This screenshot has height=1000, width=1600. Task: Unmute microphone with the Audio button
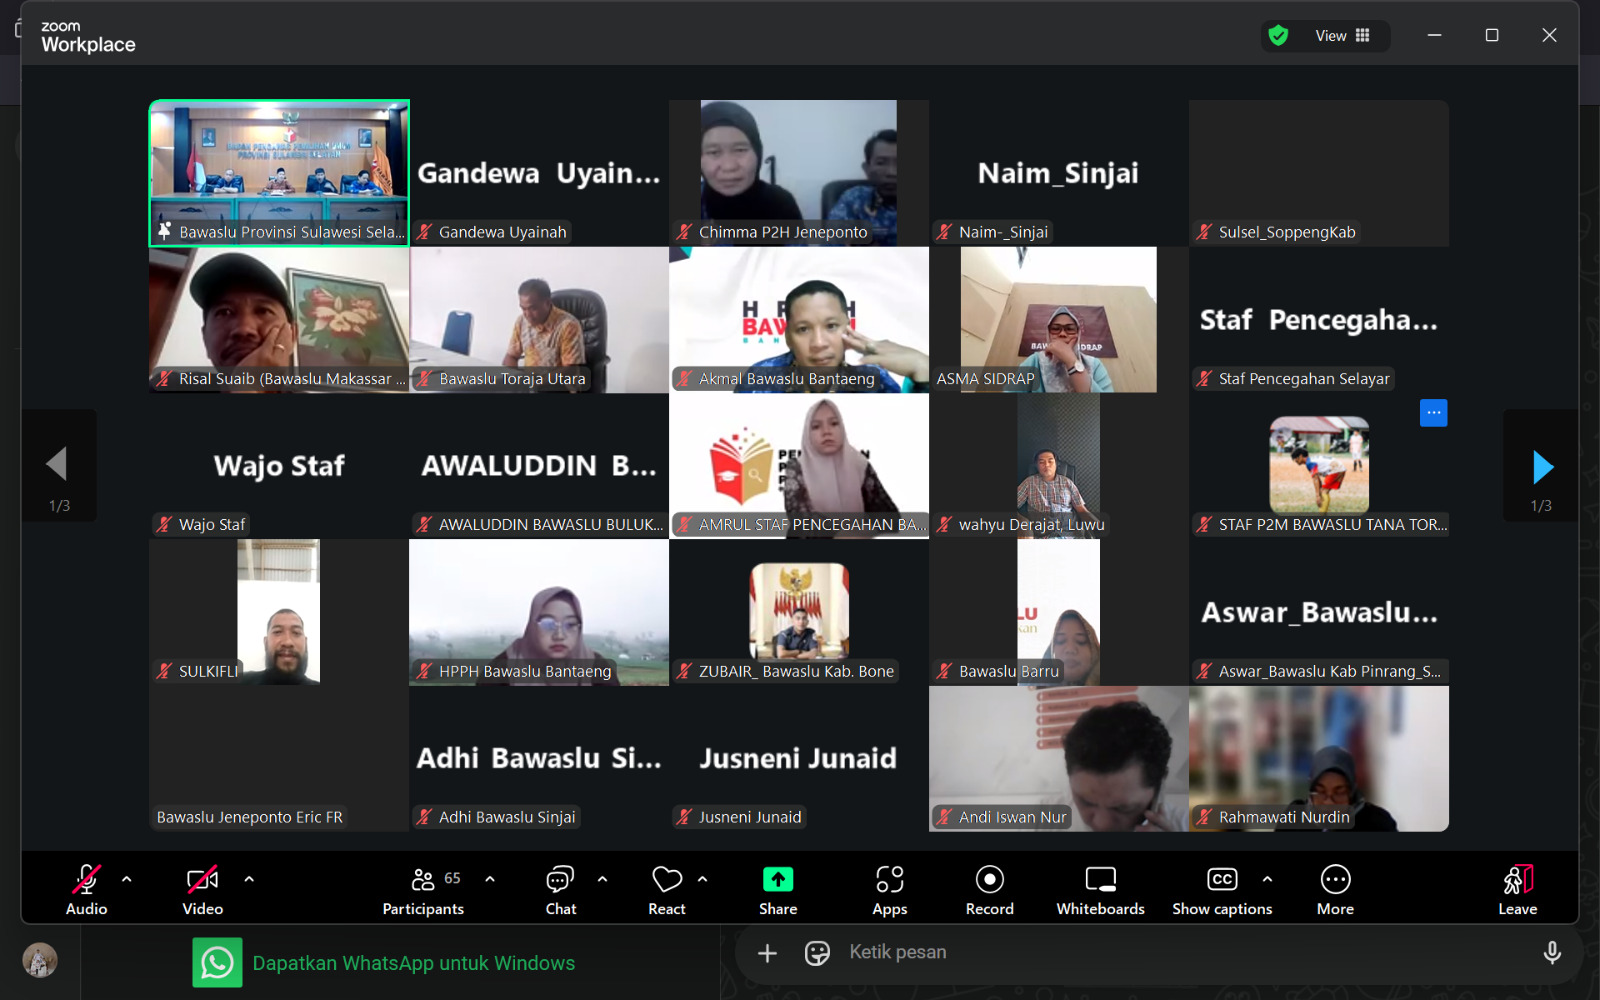pos(86,889)
